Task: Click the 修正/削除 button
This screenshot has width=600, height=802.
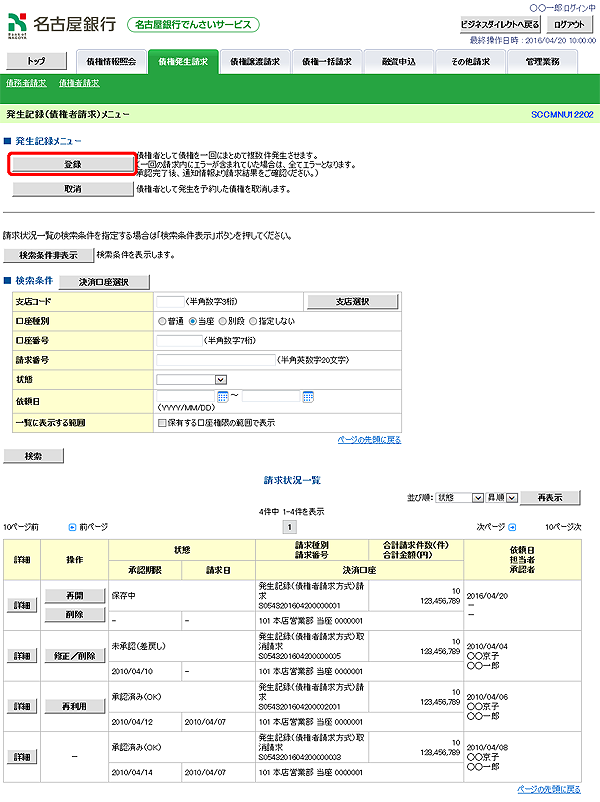Action: (75, 656)
